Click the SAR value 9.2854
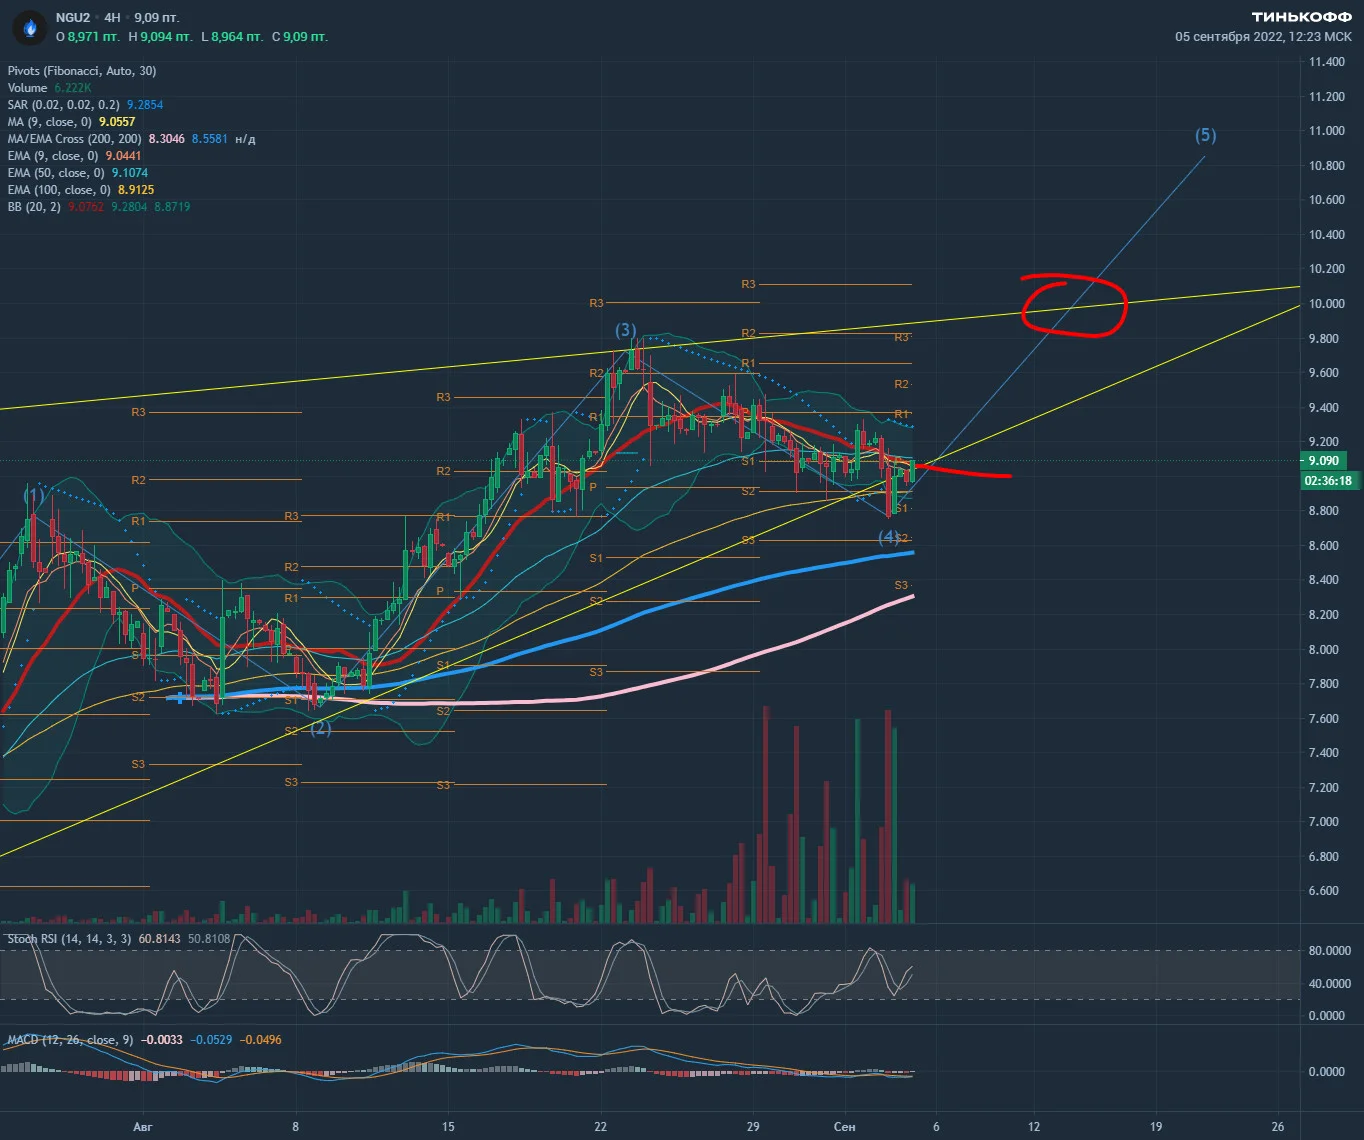1364x1140 pixels. 145,105
